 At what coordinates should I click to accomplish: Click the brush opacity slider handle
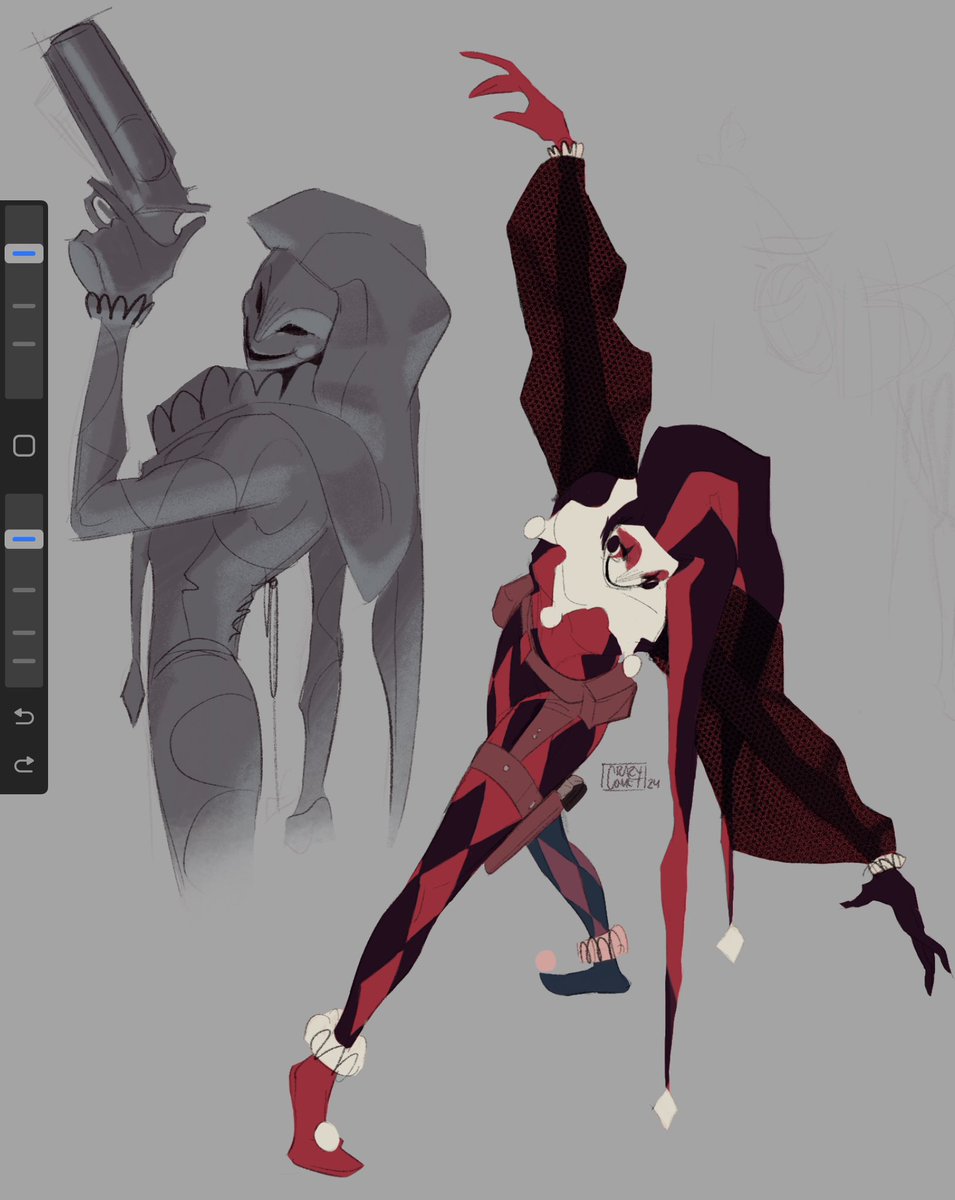(x=24, y=539)
